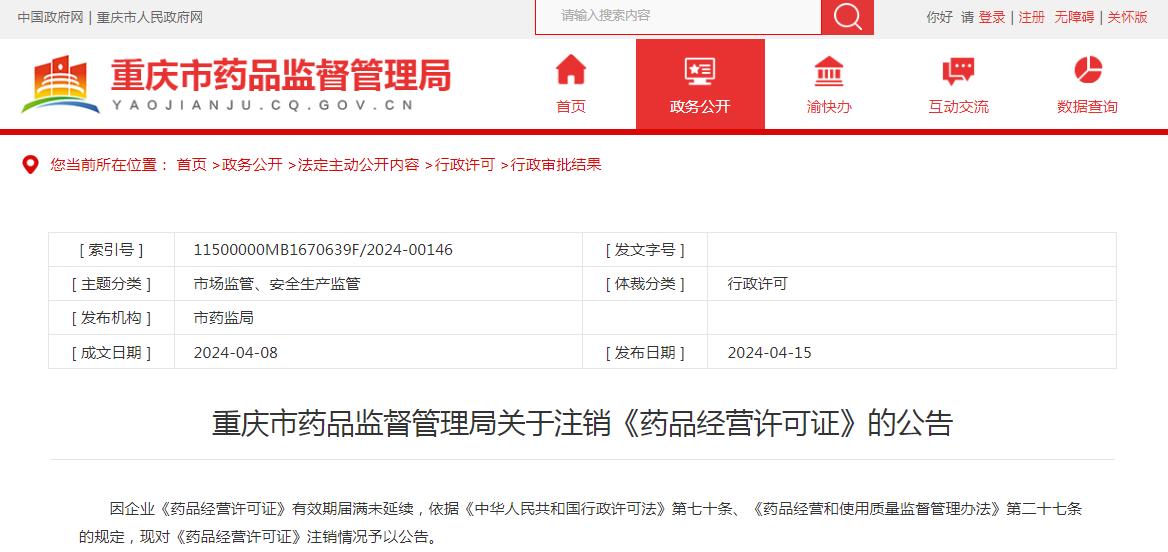This screenshot has width=1168, height=552.
Task: Click the [ 成文日期 ] label cell
Action: tap(111, 352)
